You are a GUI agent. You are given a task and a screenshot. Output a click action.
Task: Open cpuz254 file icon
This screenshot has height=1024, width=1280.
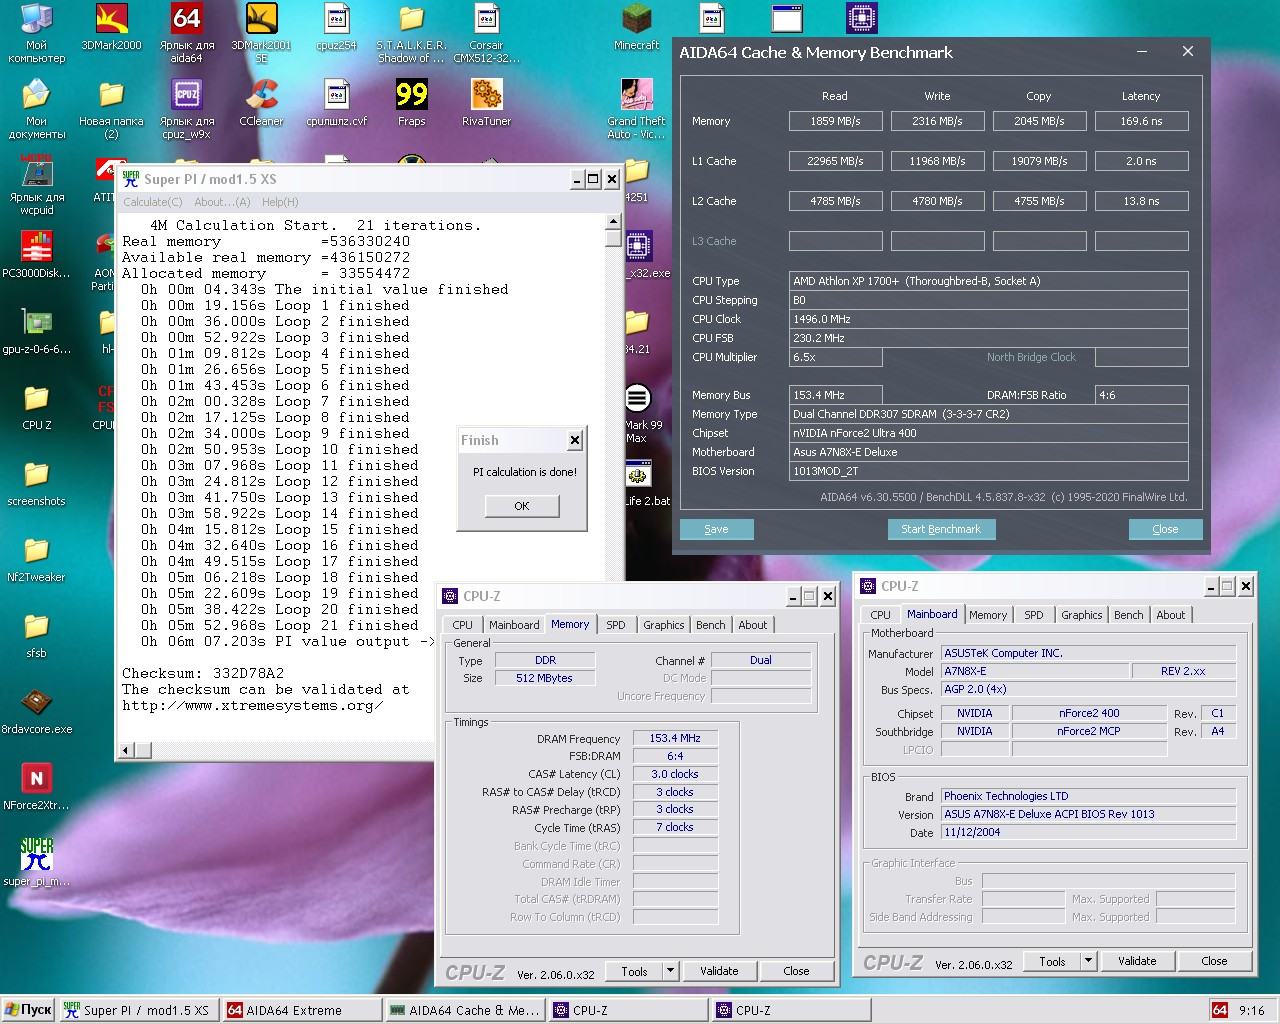[x=336, y=27]
